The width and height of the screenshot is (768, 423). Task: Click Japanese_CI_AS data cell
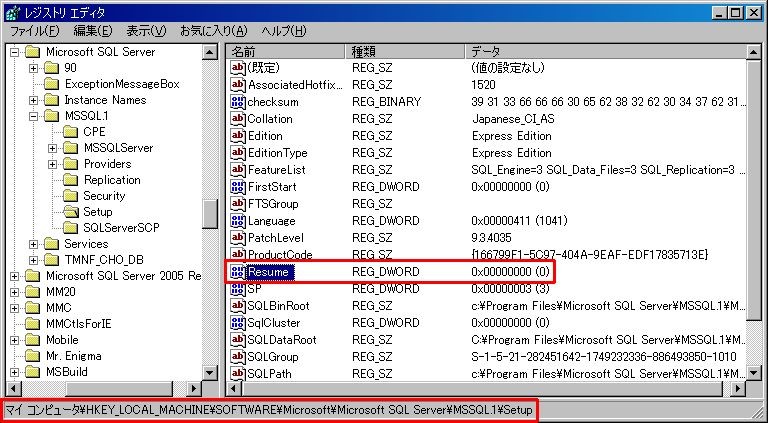click(513, 119)
